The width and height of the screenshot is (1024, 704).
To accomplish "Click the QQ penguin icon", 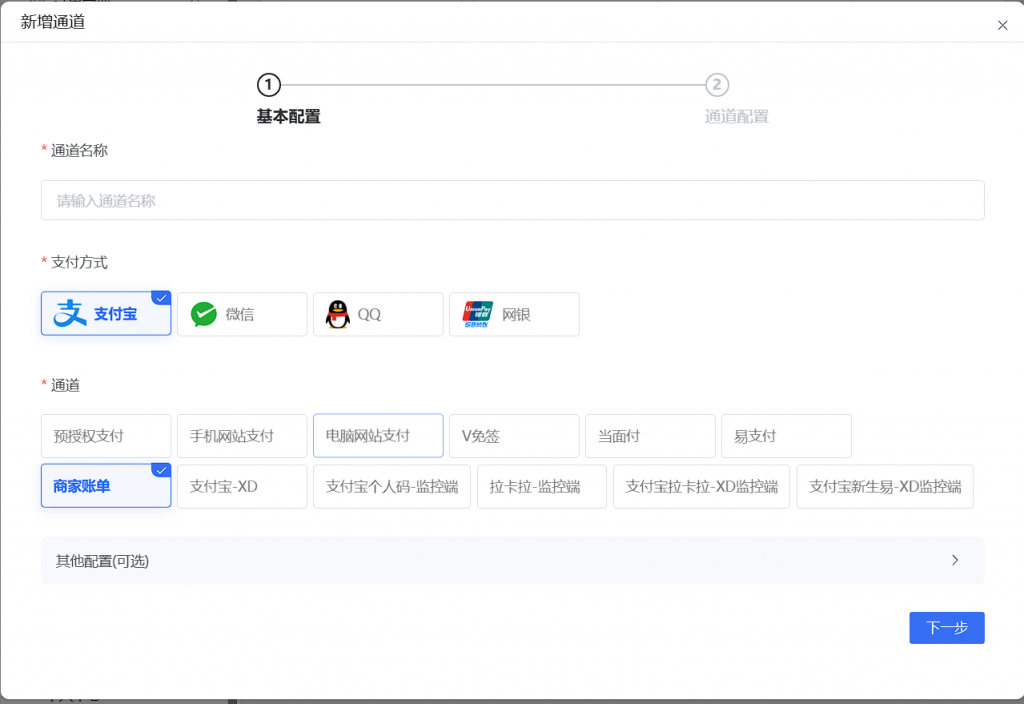I will [338, 314].
